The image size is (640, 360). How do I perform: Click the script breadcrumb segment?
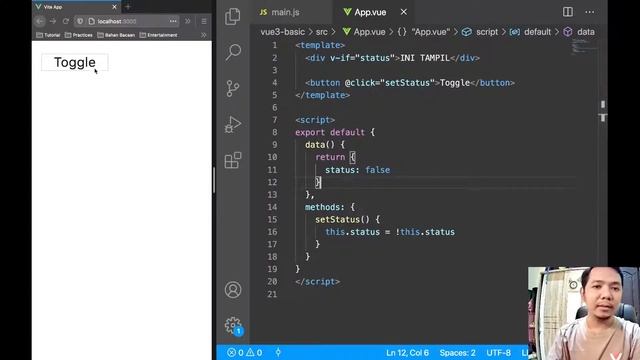(x=480, y=32)
